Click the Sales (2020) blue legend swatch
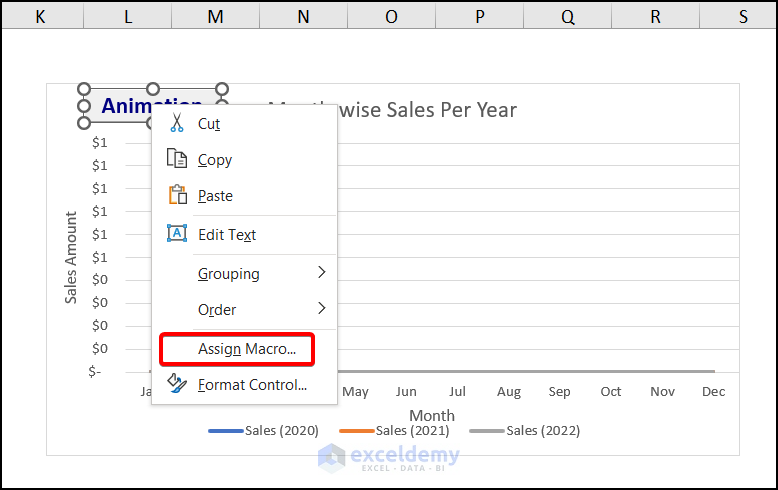 coord(226,431)
